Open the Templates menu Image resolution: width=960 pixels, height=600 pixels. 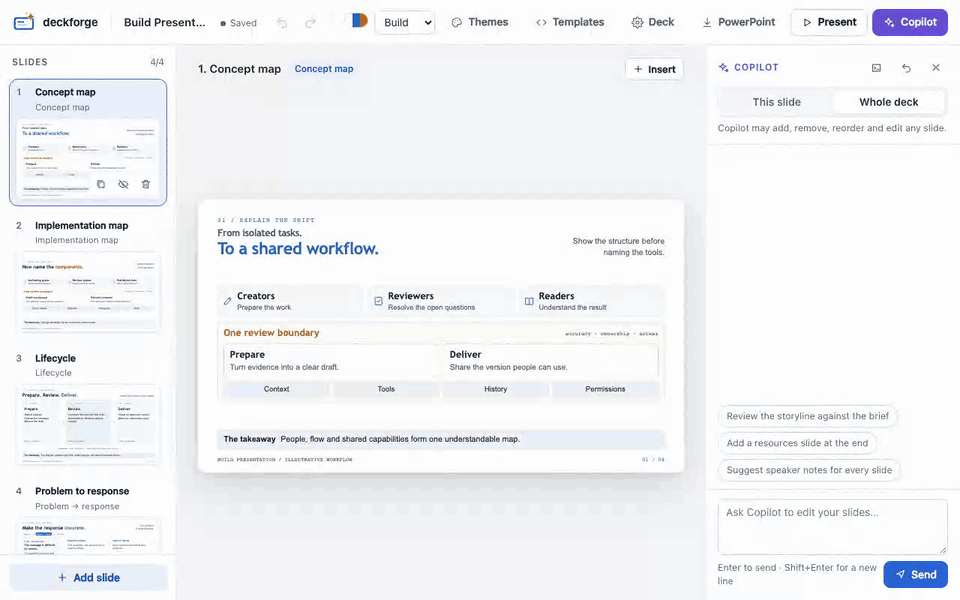click(x=570, y=22)
